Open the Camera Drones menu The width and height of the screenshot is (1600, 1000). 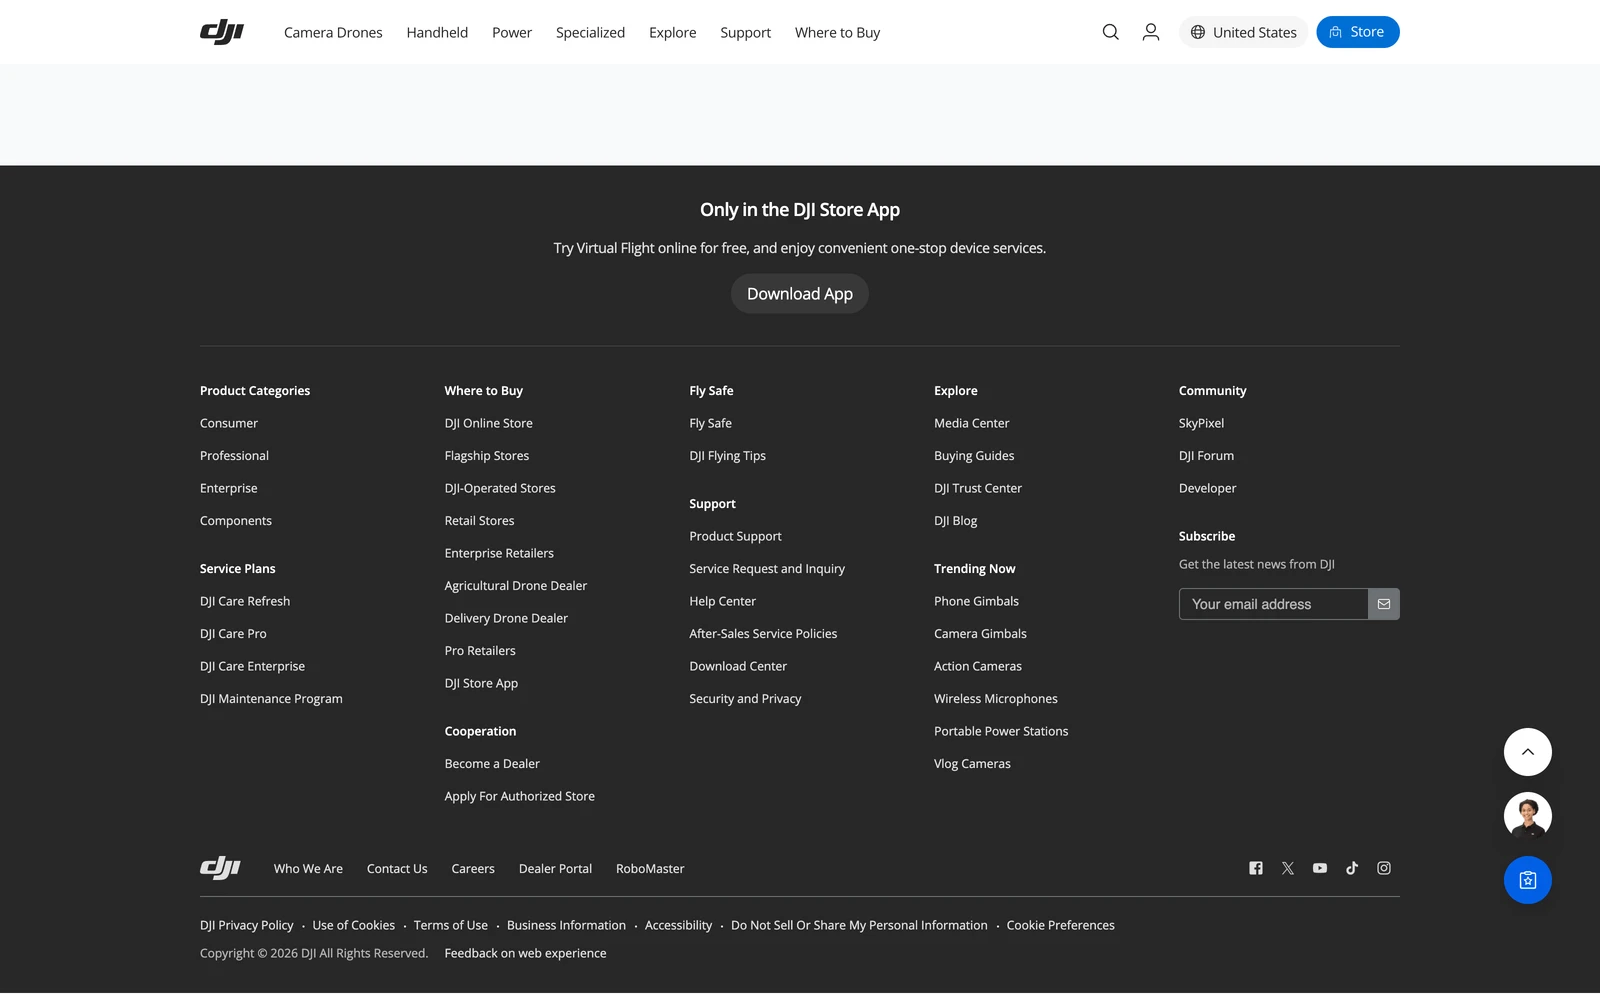pyautogui.click(x=333, y=32)
